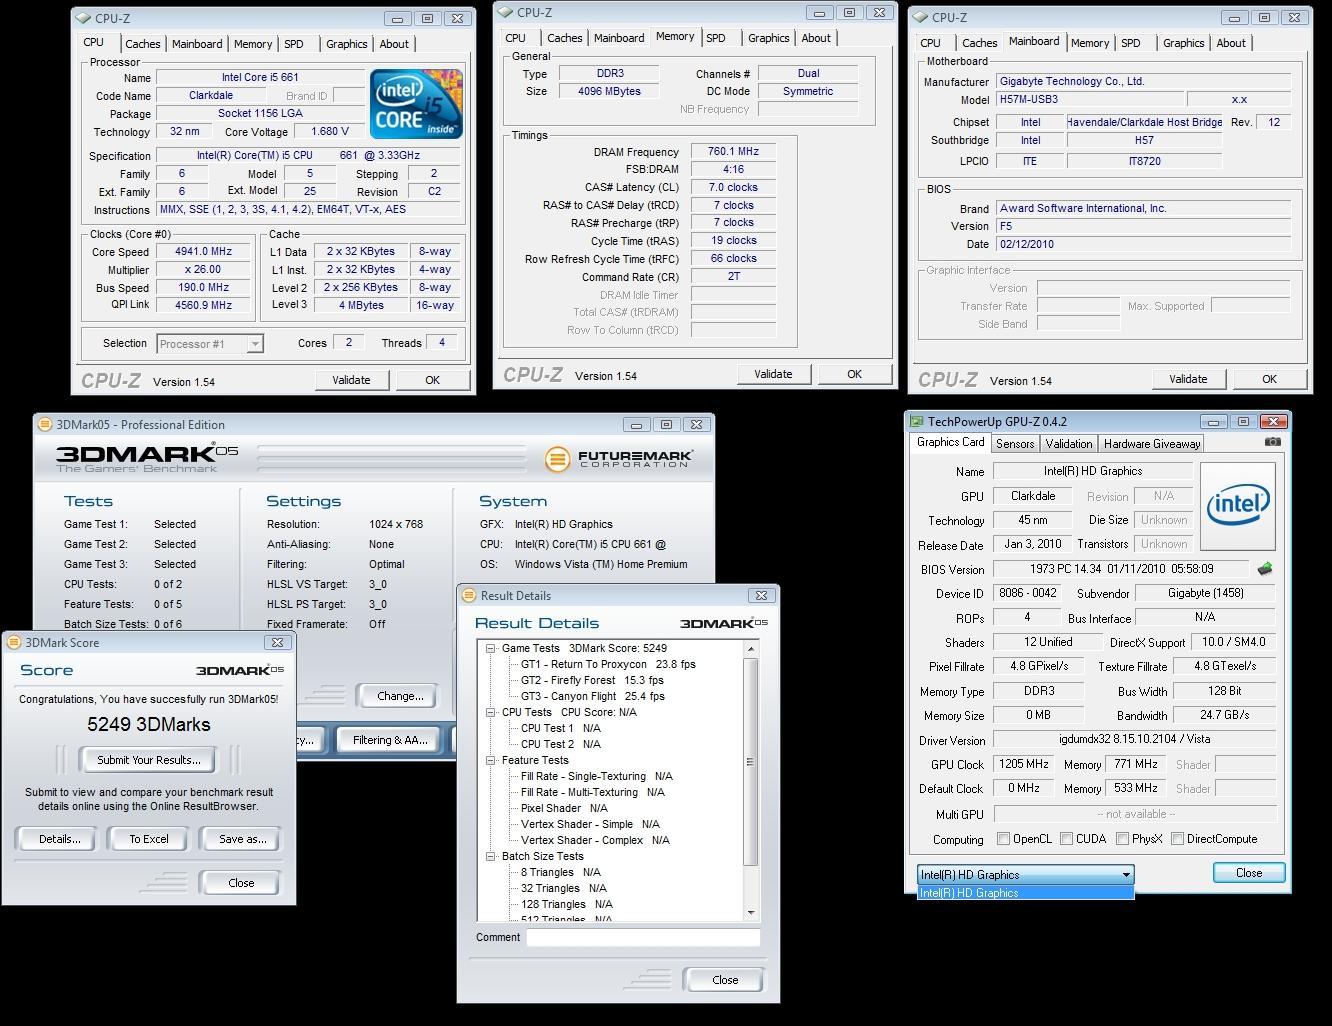Select the Vertex Shader - Complex row
The image size is (1332, 1026).
[595, 840]
